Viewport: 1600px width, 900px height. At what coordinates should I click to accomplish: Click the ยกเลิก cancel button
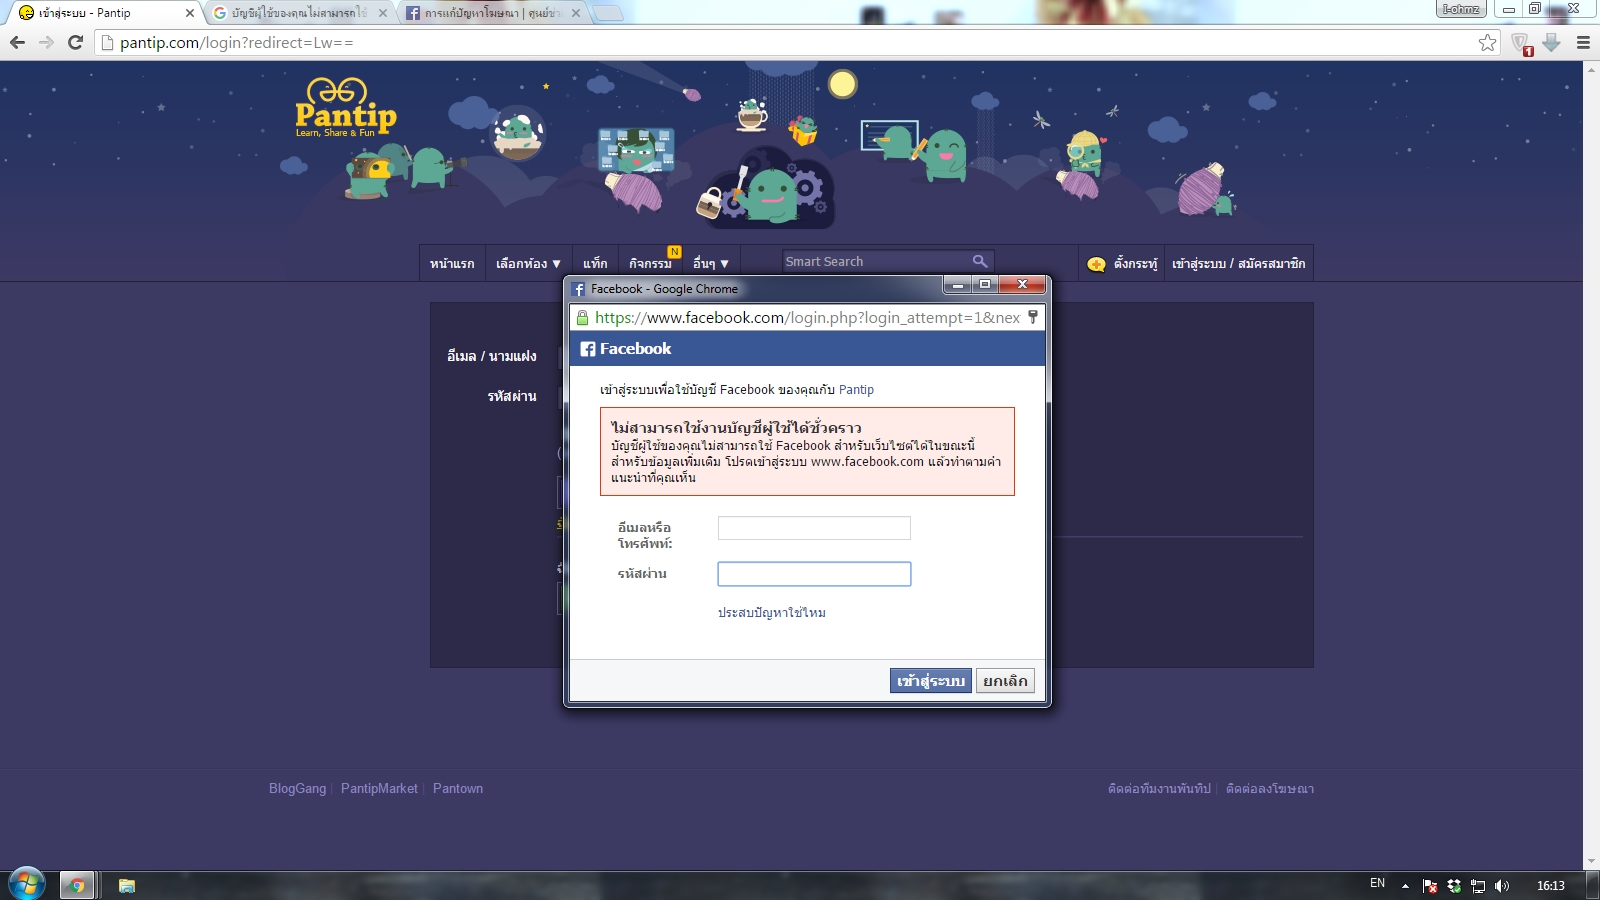1005,681
